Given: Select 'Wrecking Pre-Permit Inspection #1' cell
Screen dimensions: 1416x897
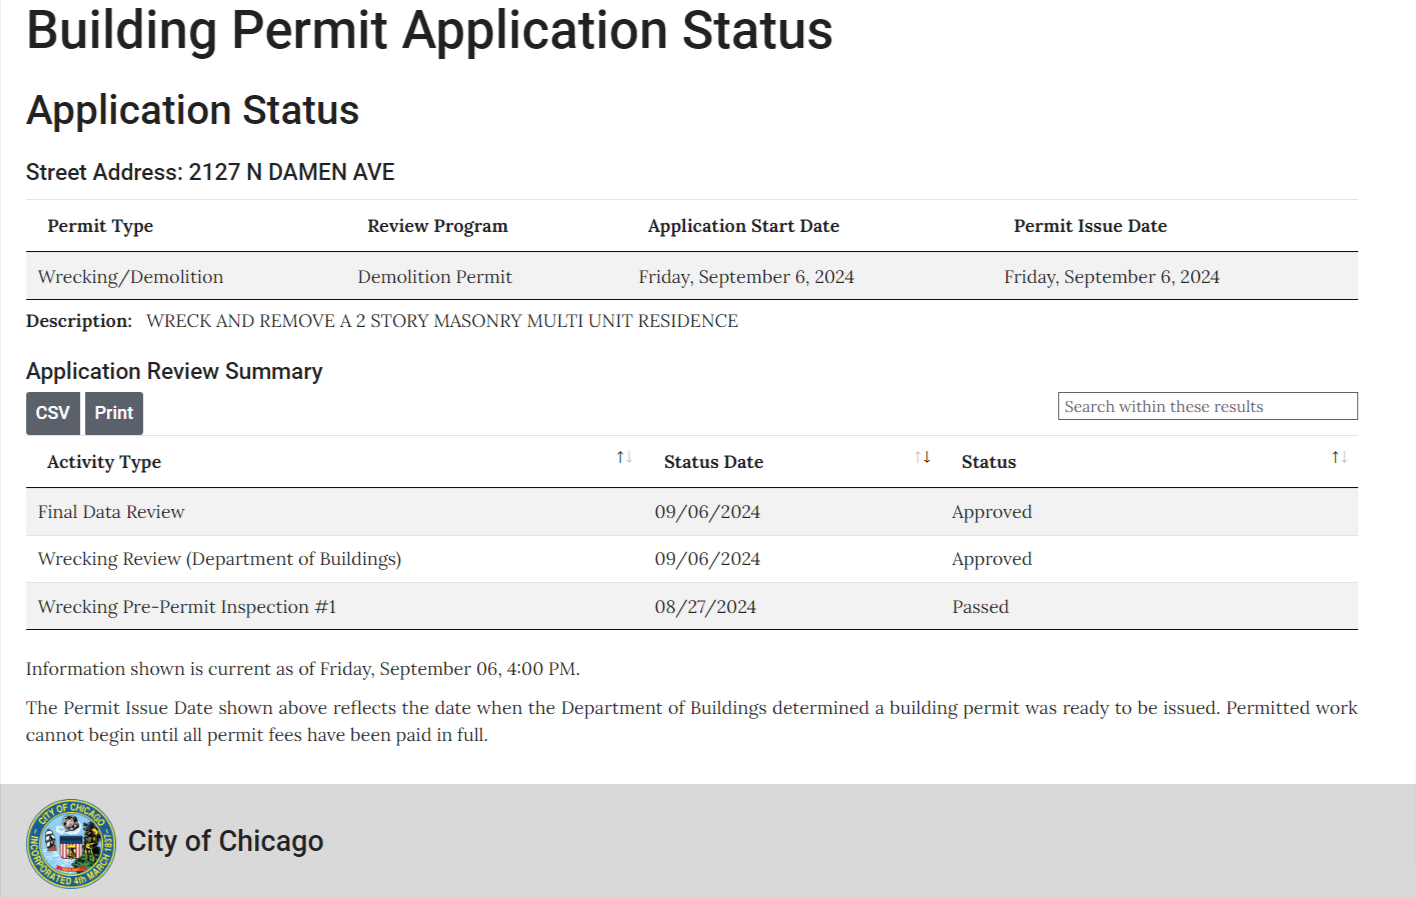Looking at the screenshot, I should [x=187, y=607].
